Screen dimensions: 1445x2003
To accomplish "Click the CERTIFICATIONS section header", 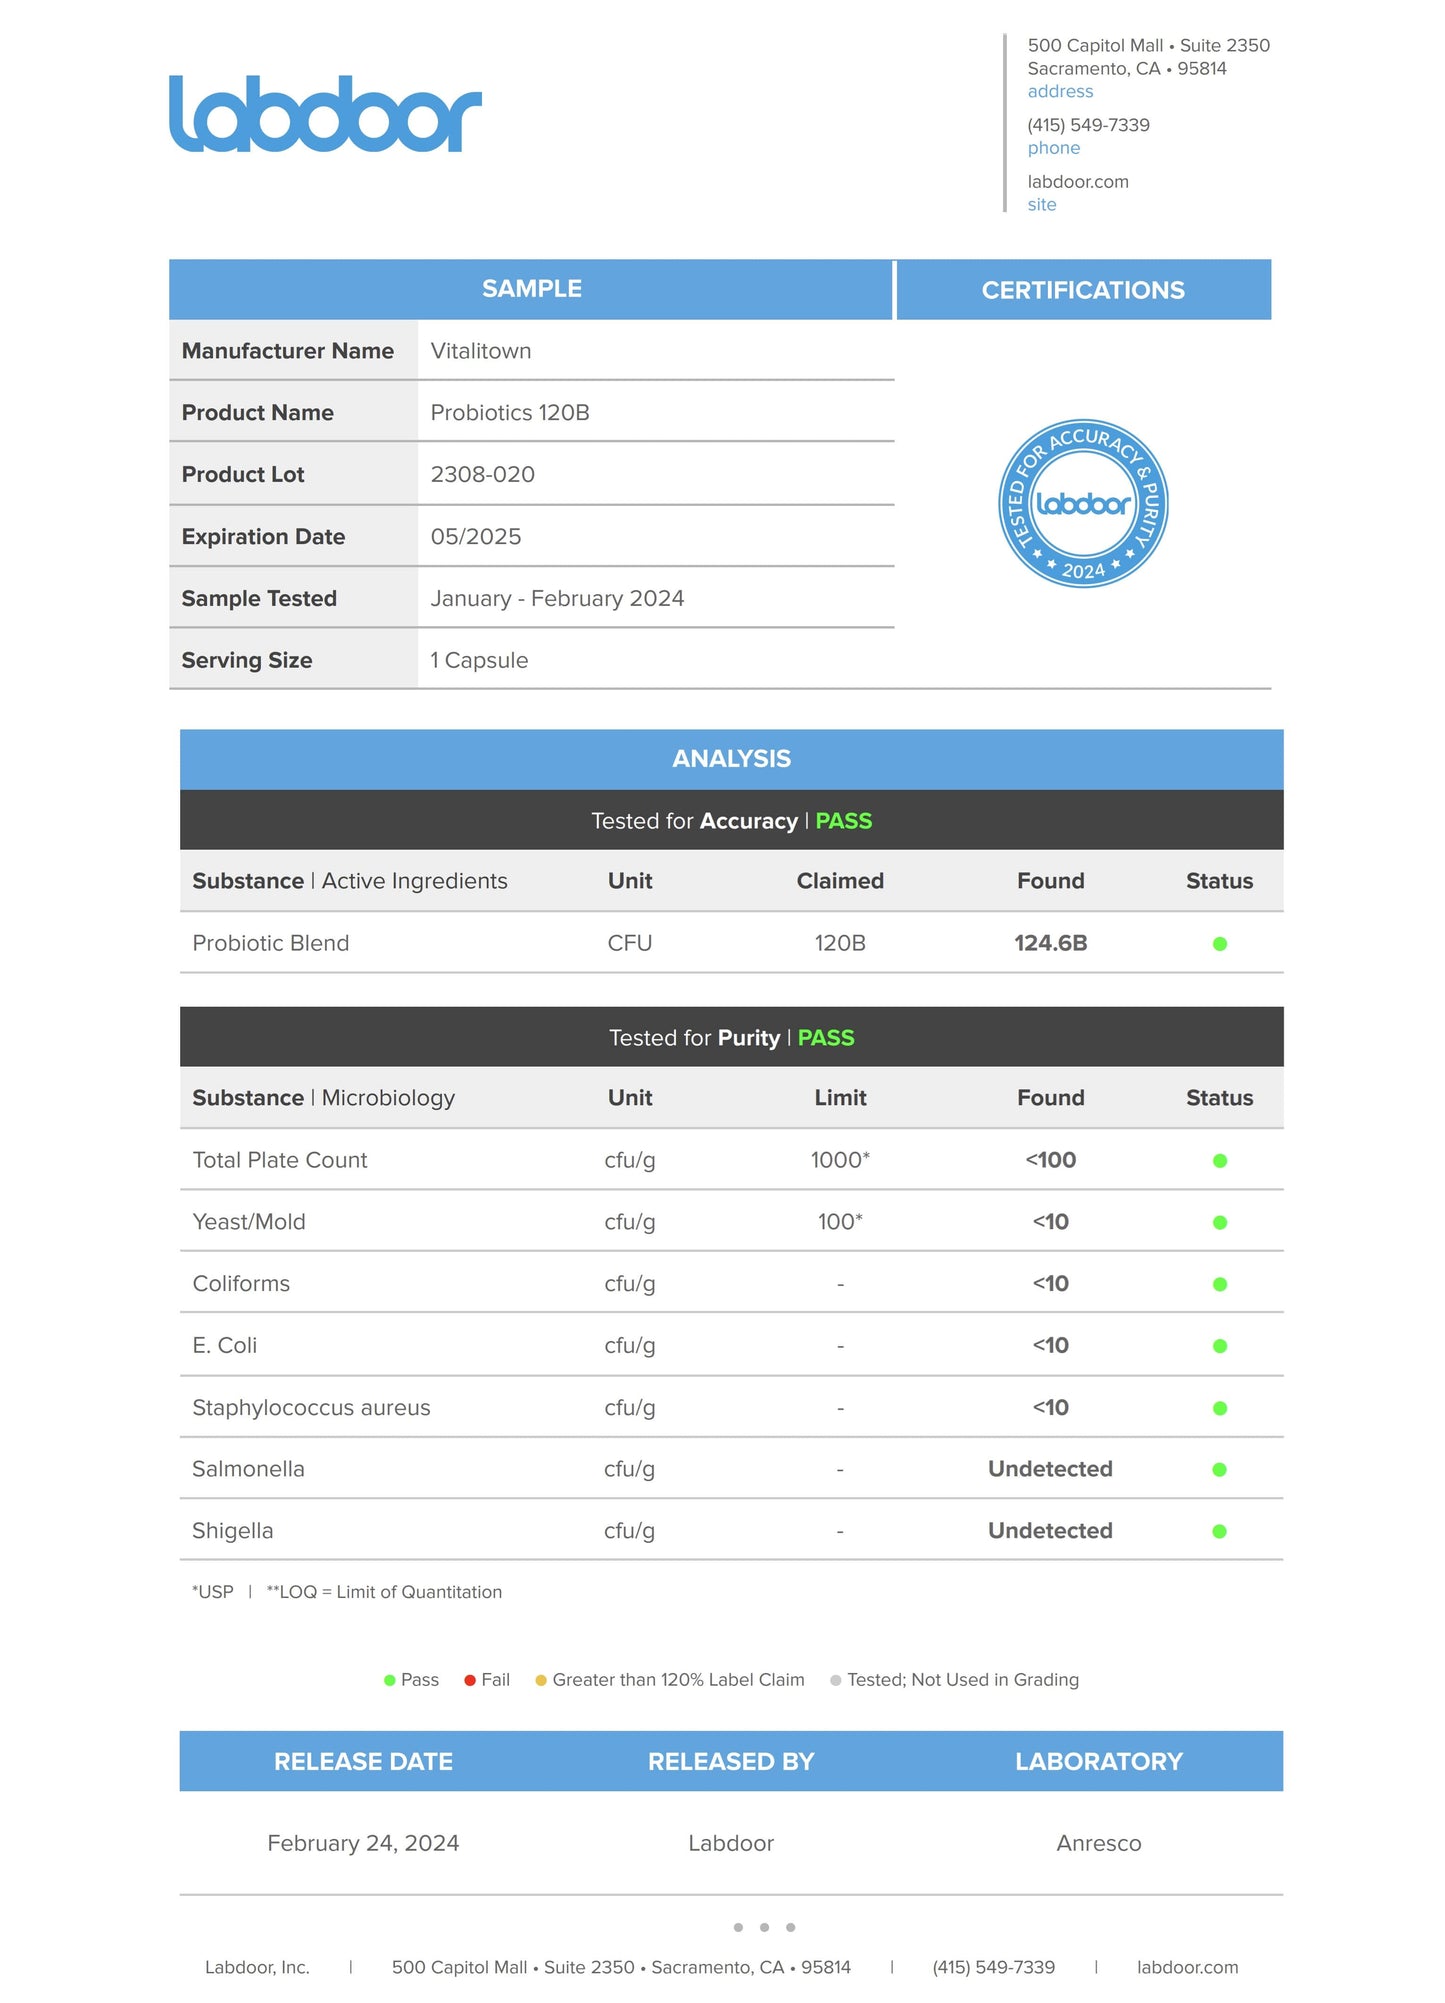I will tap(1083, 290).
